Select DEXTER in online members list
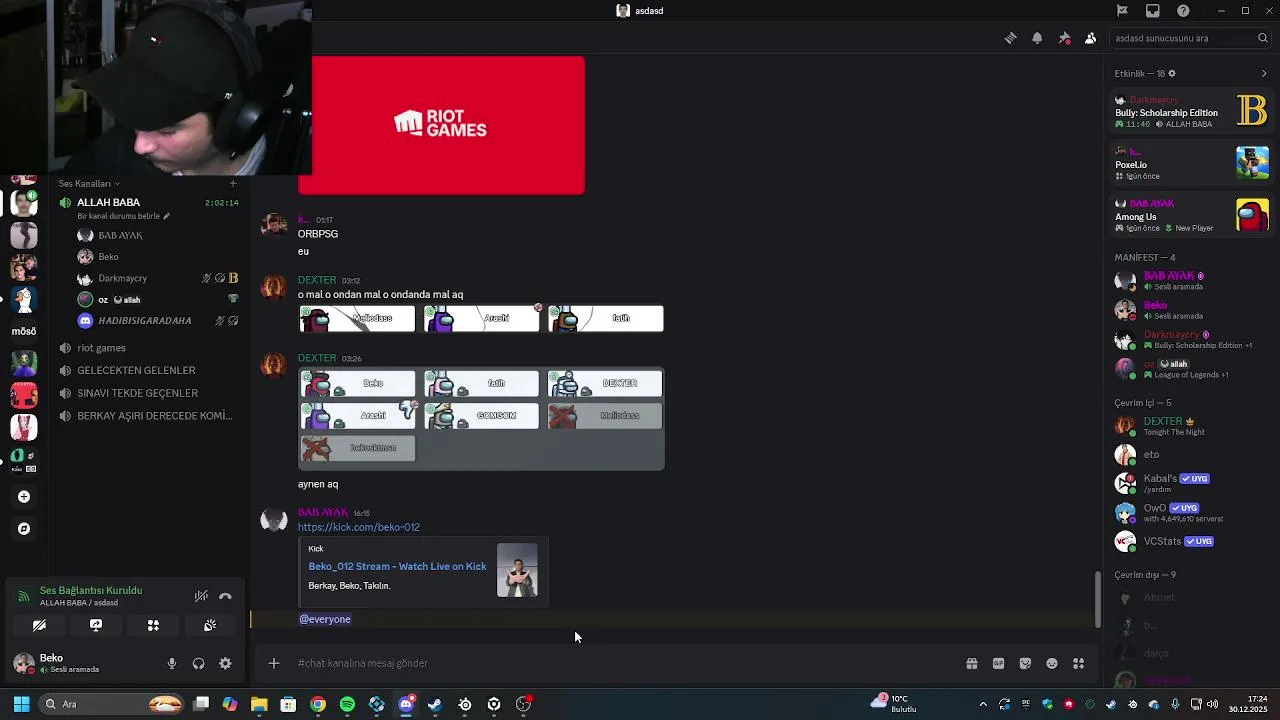Screen dimensions: 1280x720 1191,426
